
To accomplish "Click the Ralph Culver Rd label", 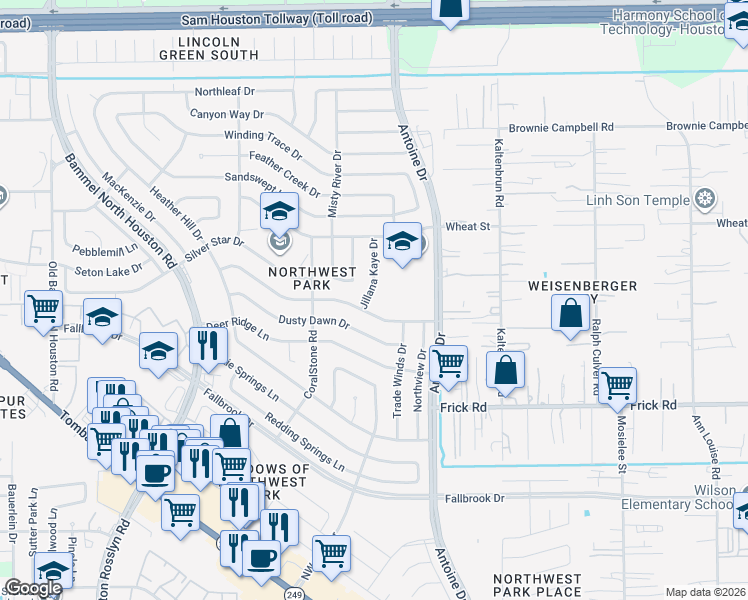I will pyautogui.click(x=596, y=357).
